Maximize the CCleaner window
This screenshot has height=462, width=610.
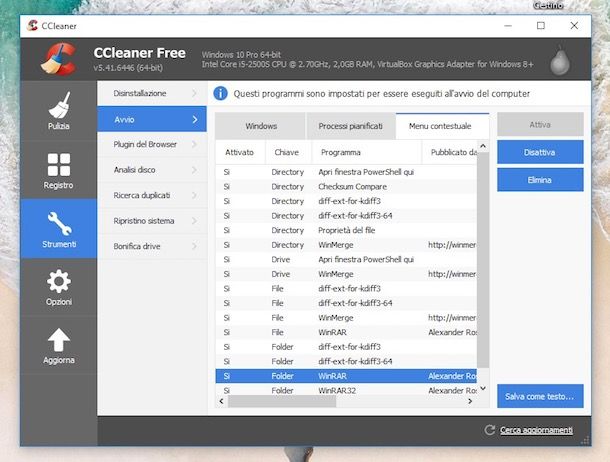[541, 26]
